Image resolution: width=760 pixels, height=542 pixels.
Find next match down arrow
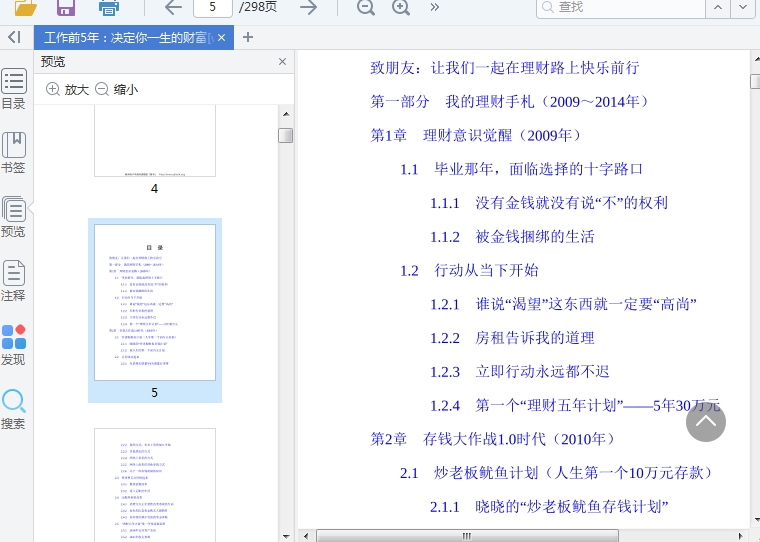pos(743,7)
